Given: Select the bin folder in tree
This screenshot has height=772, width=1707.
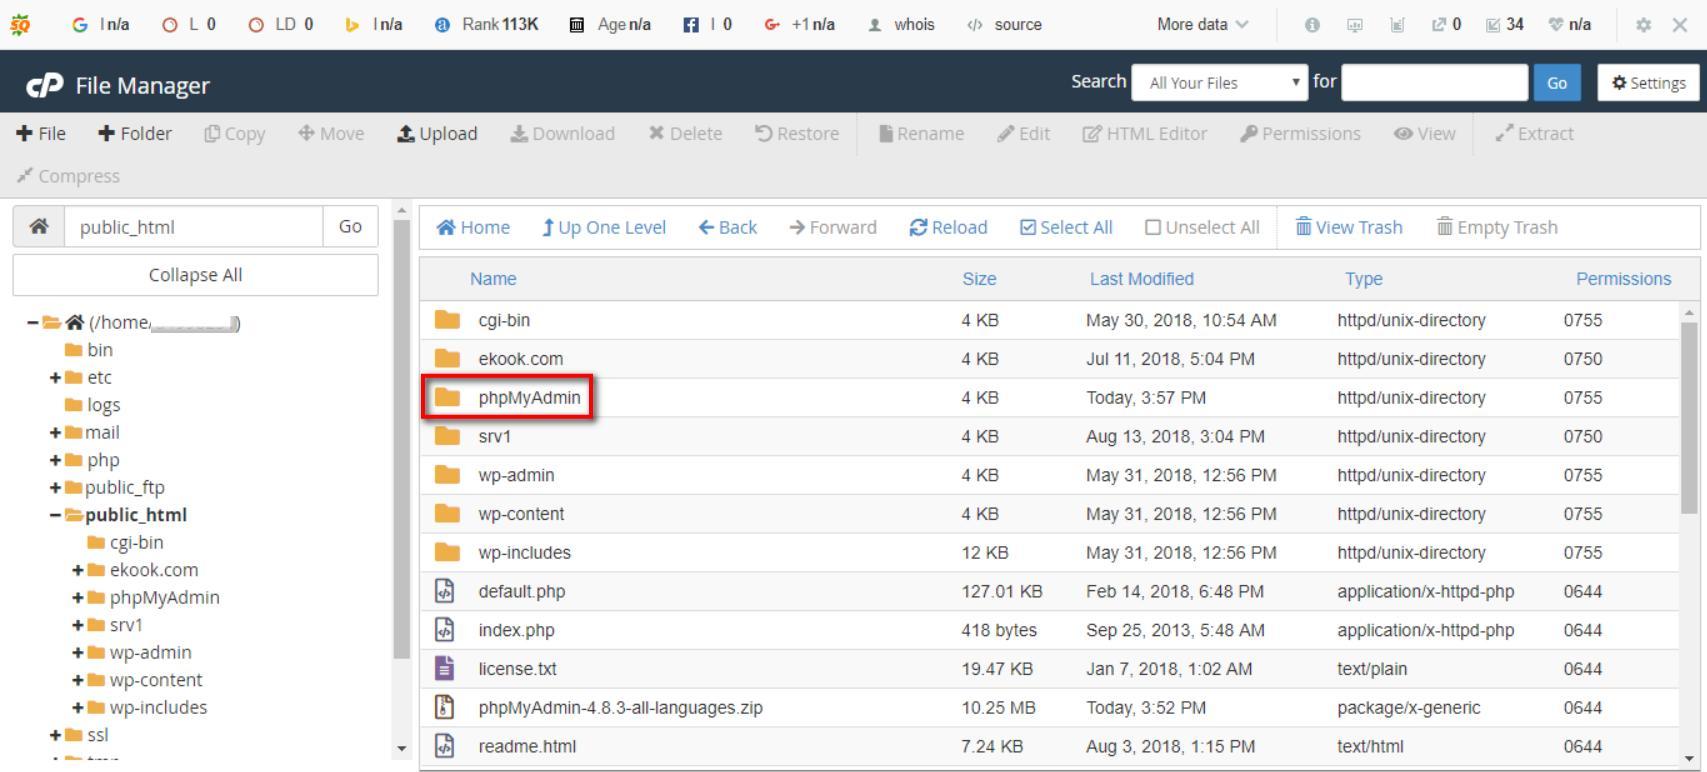Looking at the screenshot, I should pos(89,350).
